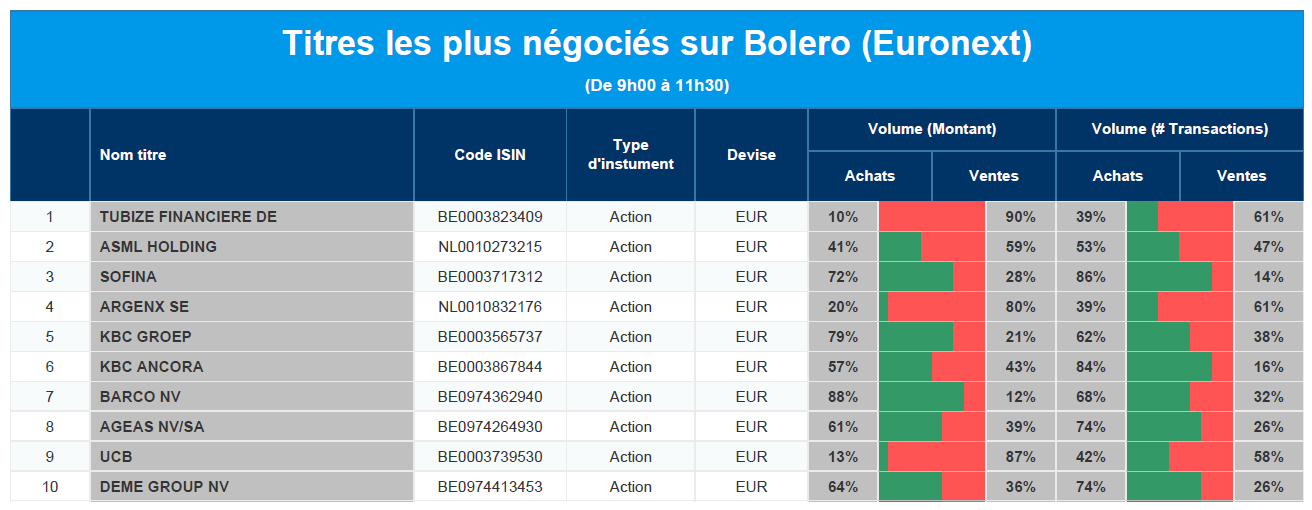The image size is (1312, 510).
Task: Click ISIN code BE0974413453 for DEME GROUP
Action: tap(490, 487)
